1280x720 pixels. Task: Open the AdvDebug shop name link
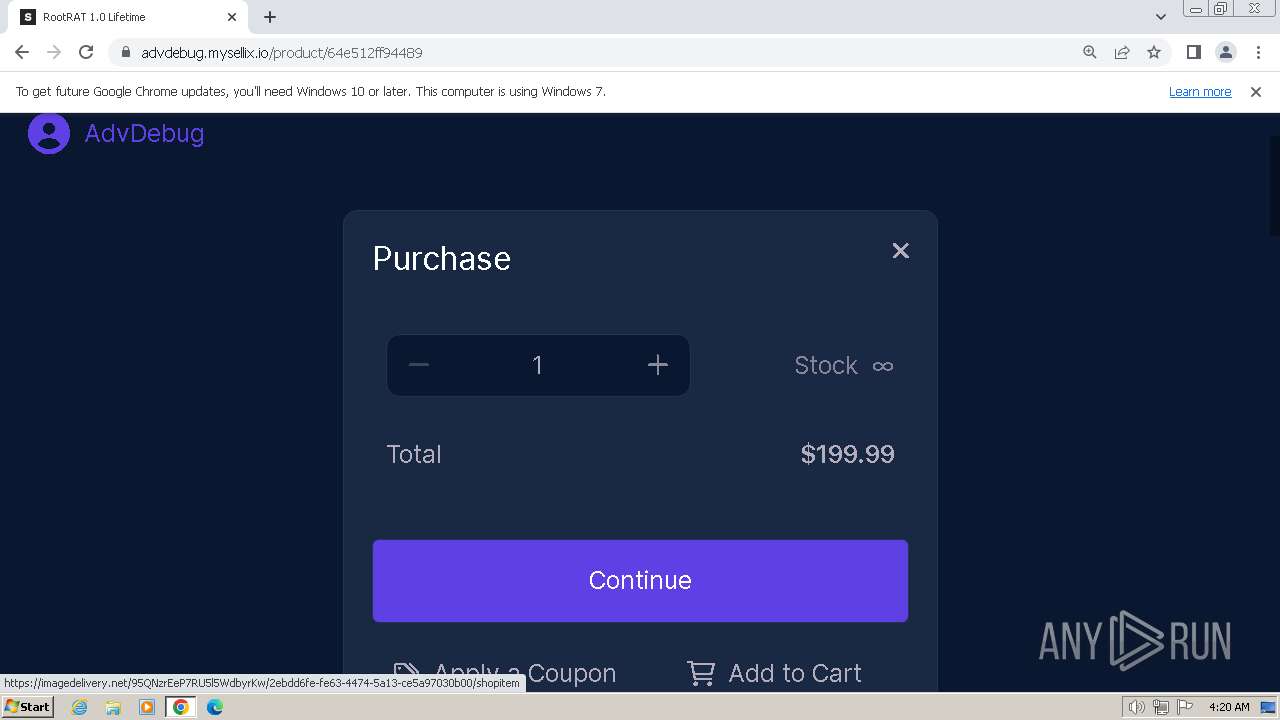(x=144, y=133)
